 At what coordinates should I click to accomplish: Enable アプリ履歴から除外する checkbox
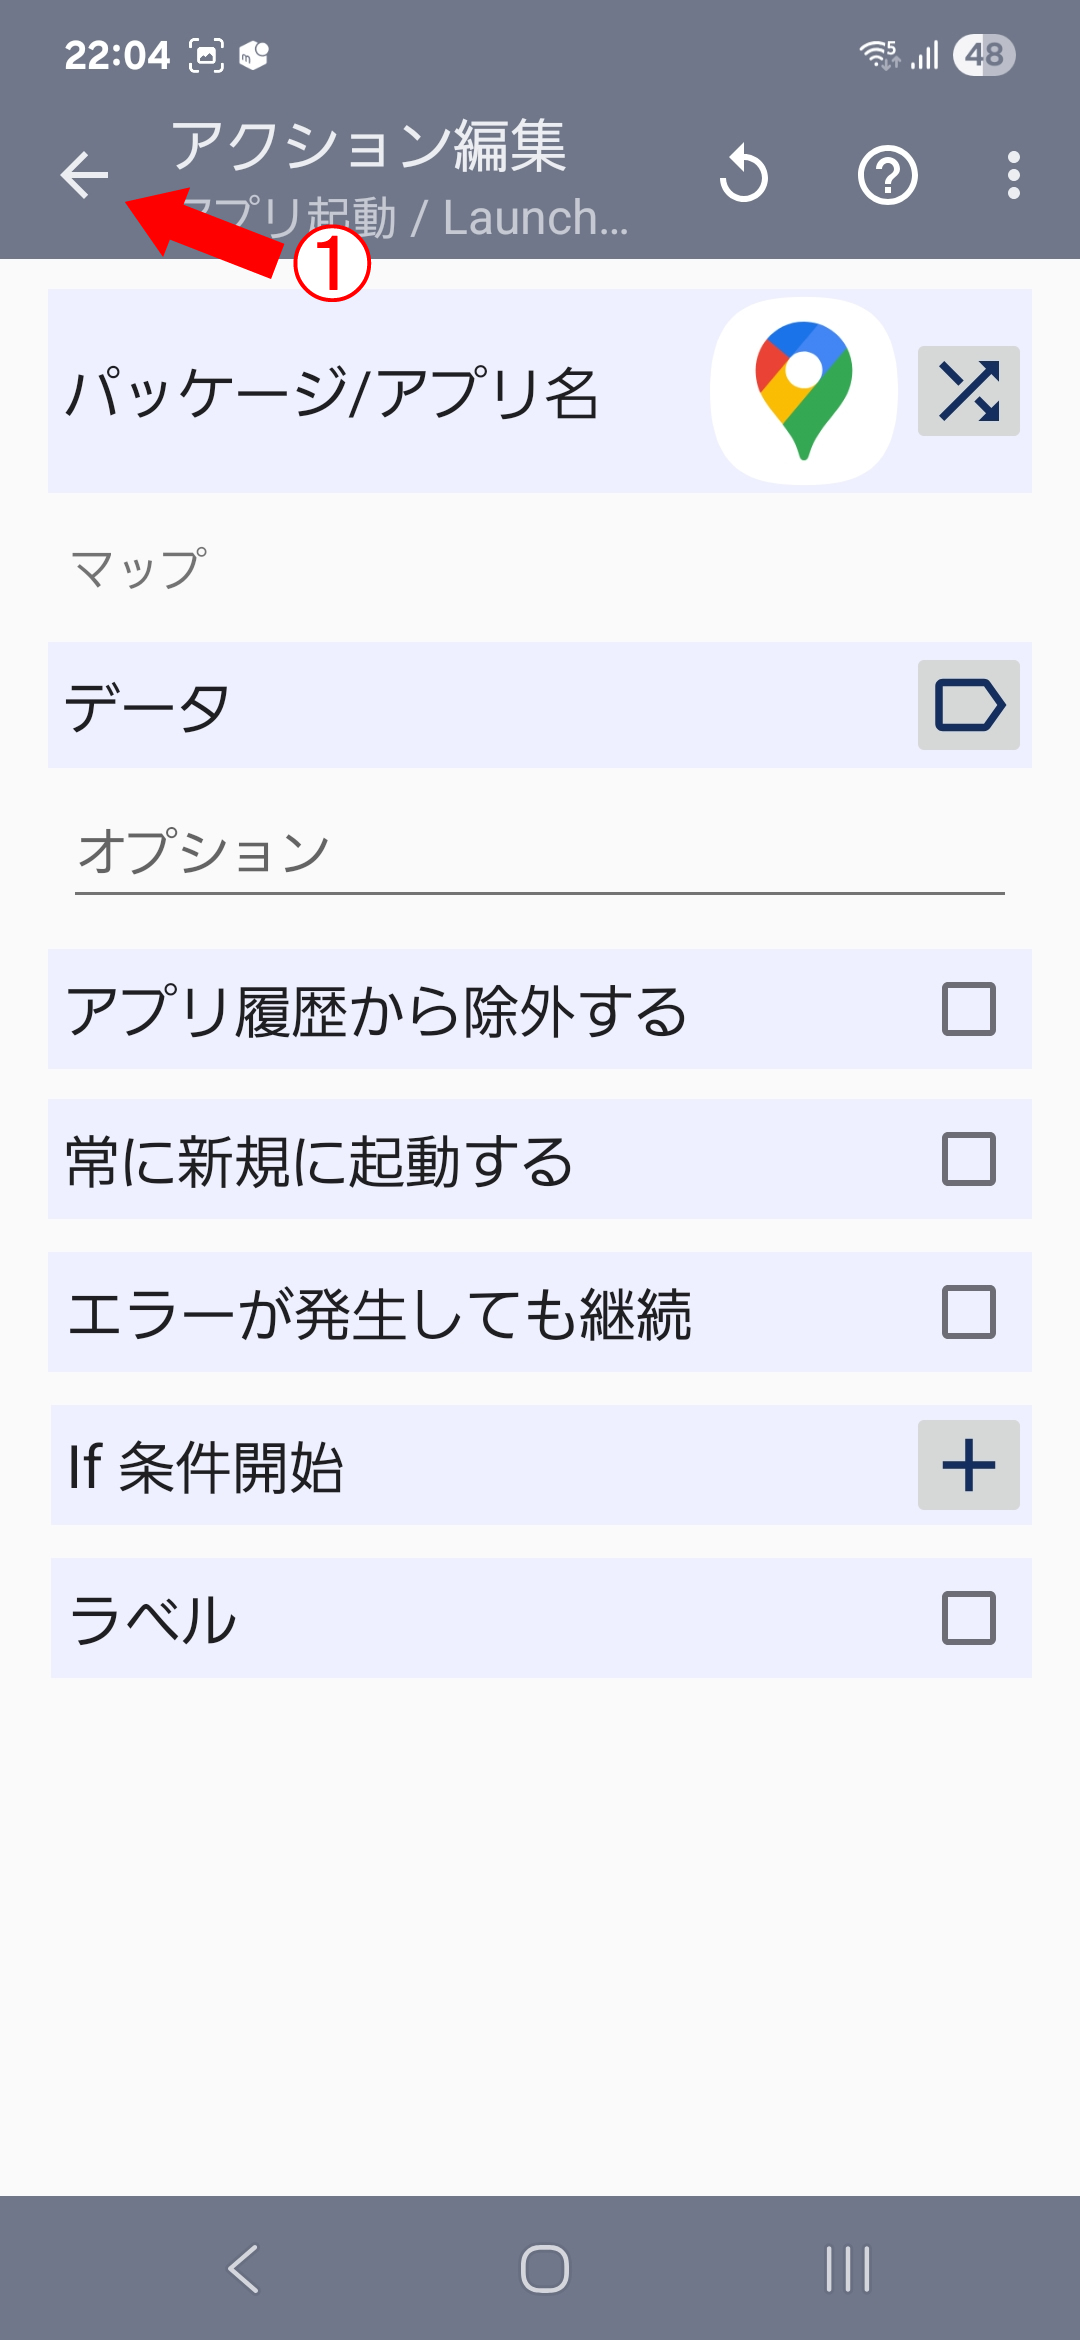(968, 1009)
